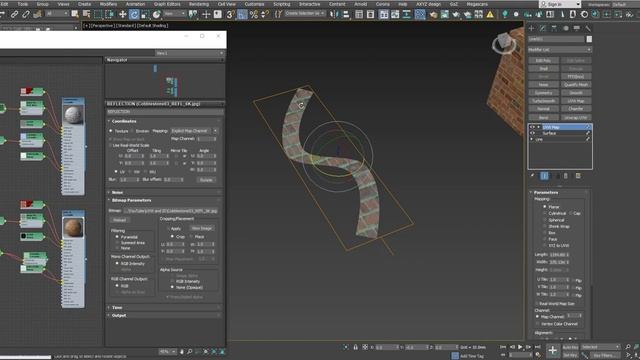Toggle the Angle Snap icon

242,15
